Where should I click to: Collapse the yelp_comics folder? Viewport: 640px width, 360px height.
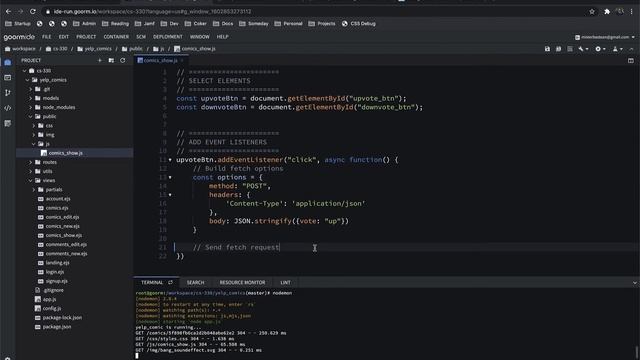28,80
